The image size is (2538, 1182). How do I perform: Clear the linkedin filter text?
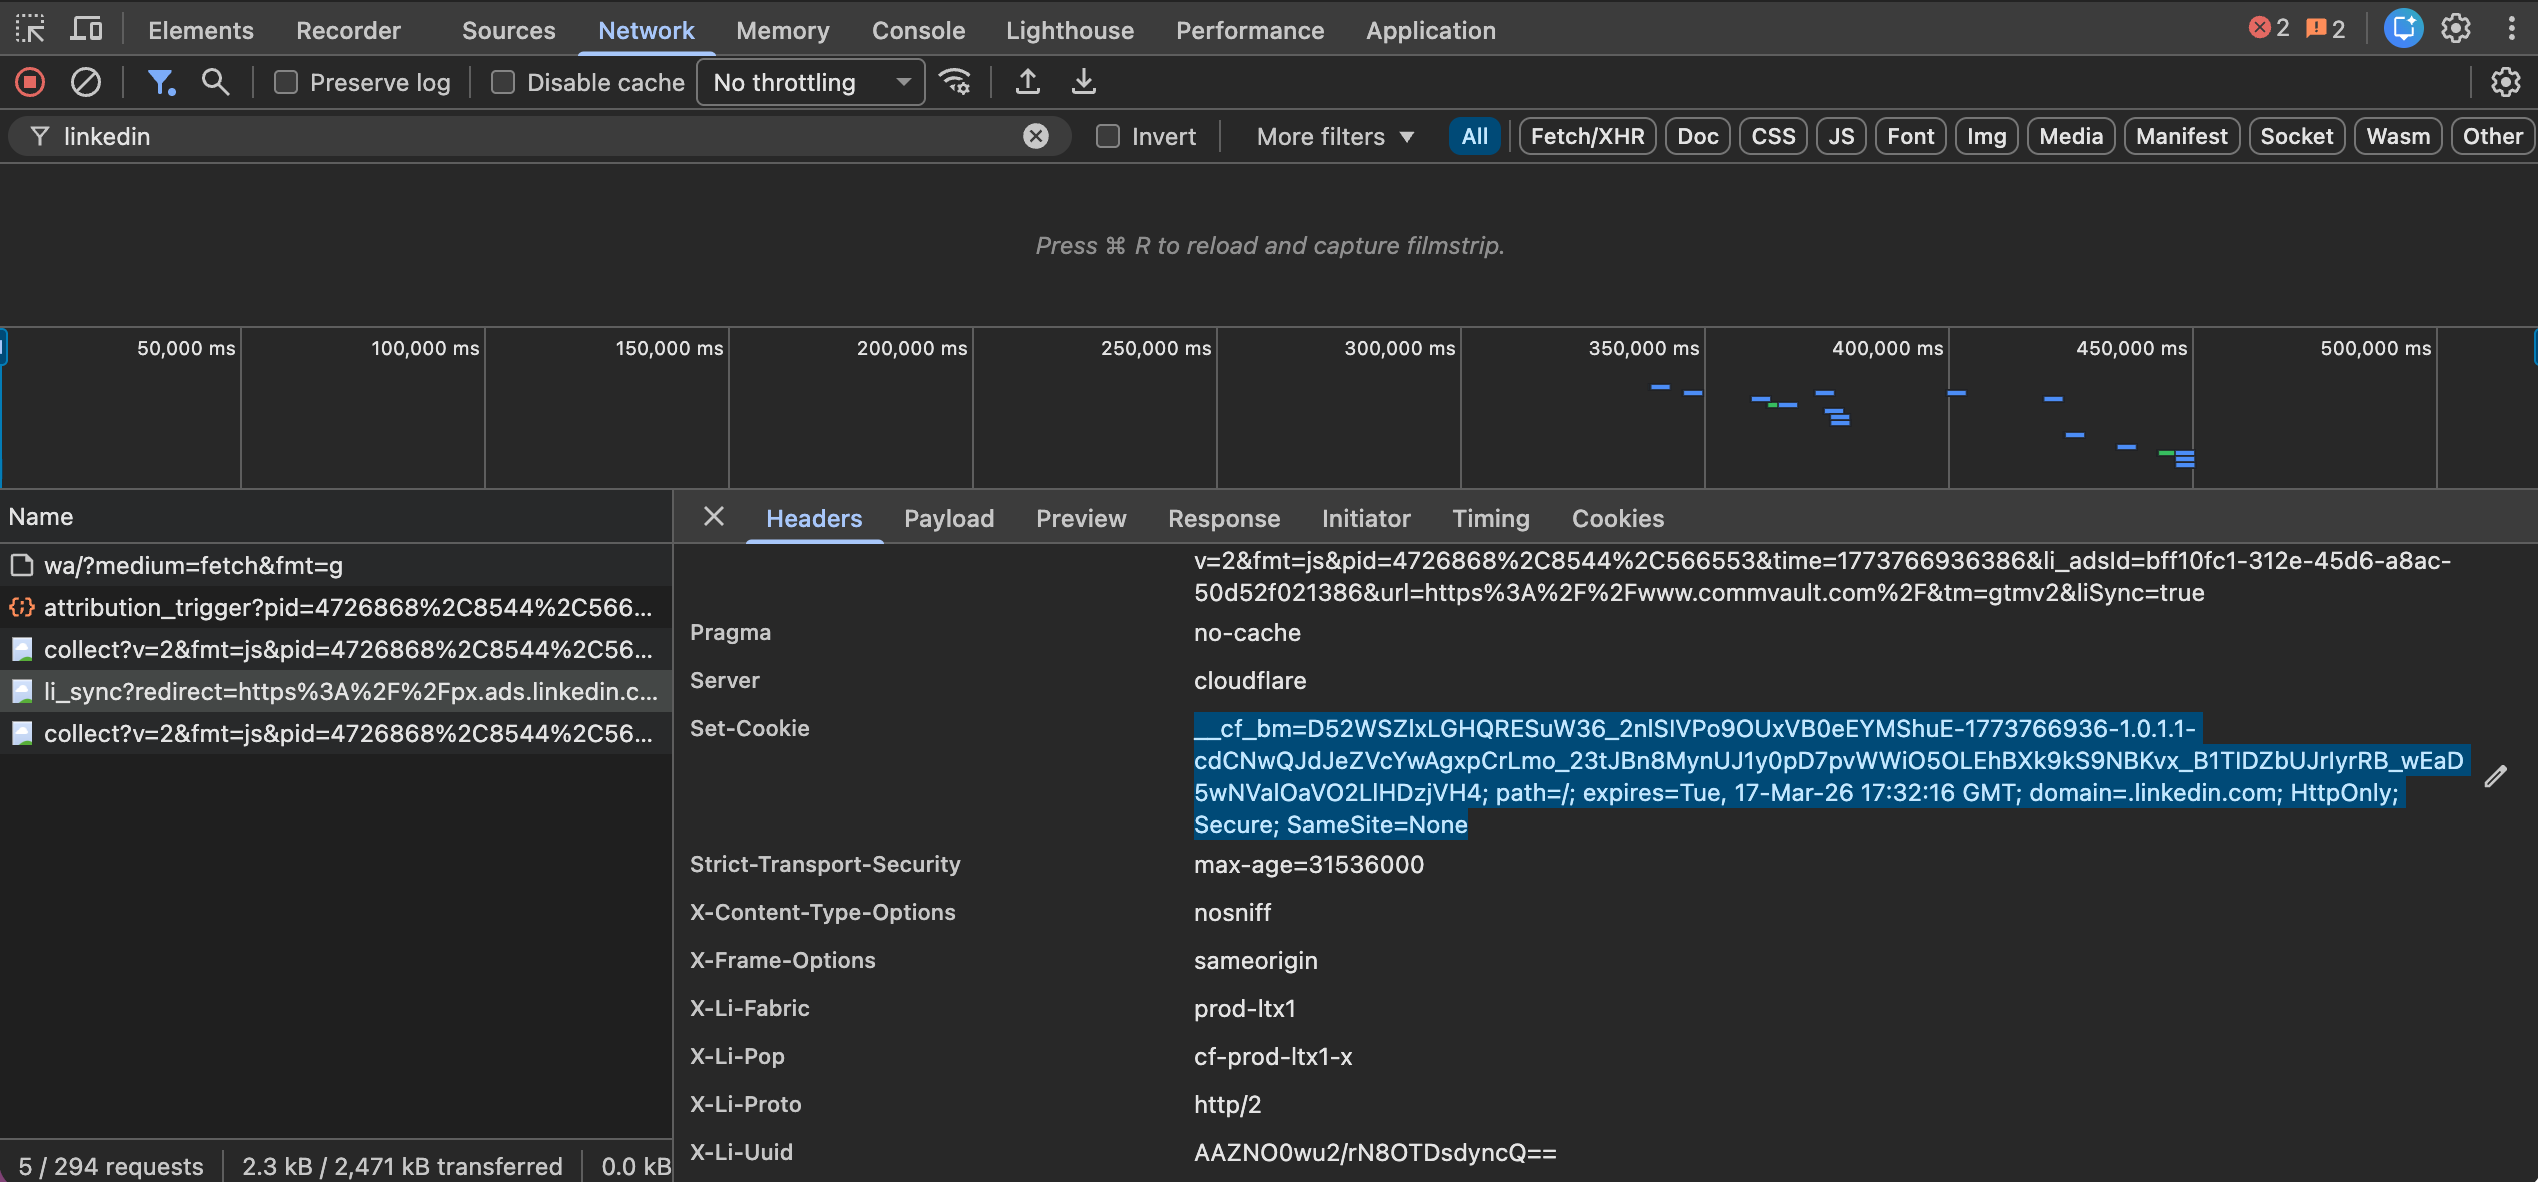tap(1036, 136)
